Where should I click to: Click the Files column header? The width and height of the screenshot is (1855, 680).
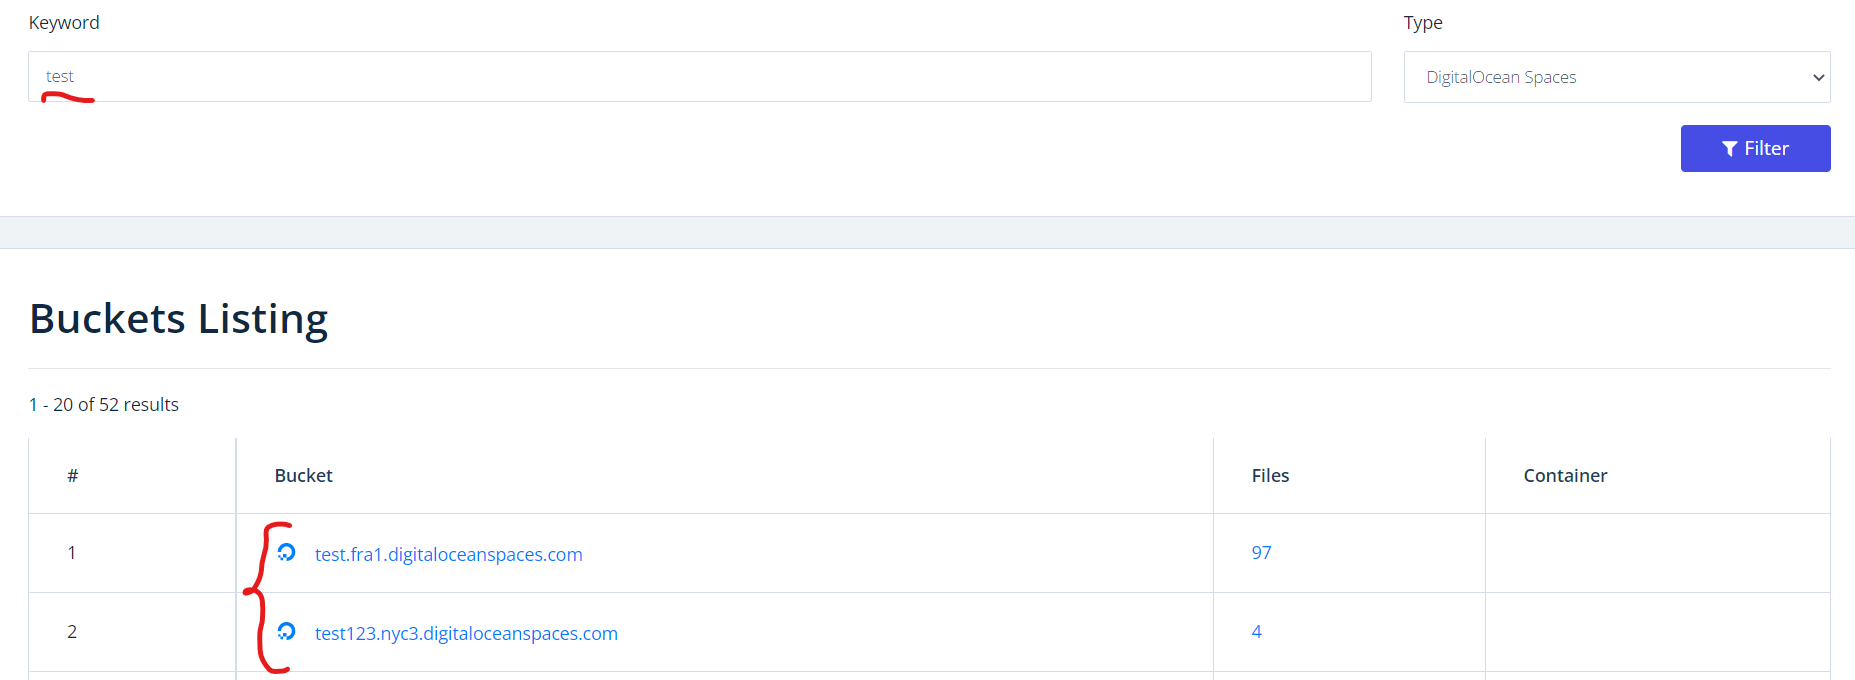tap(1270, 476)
